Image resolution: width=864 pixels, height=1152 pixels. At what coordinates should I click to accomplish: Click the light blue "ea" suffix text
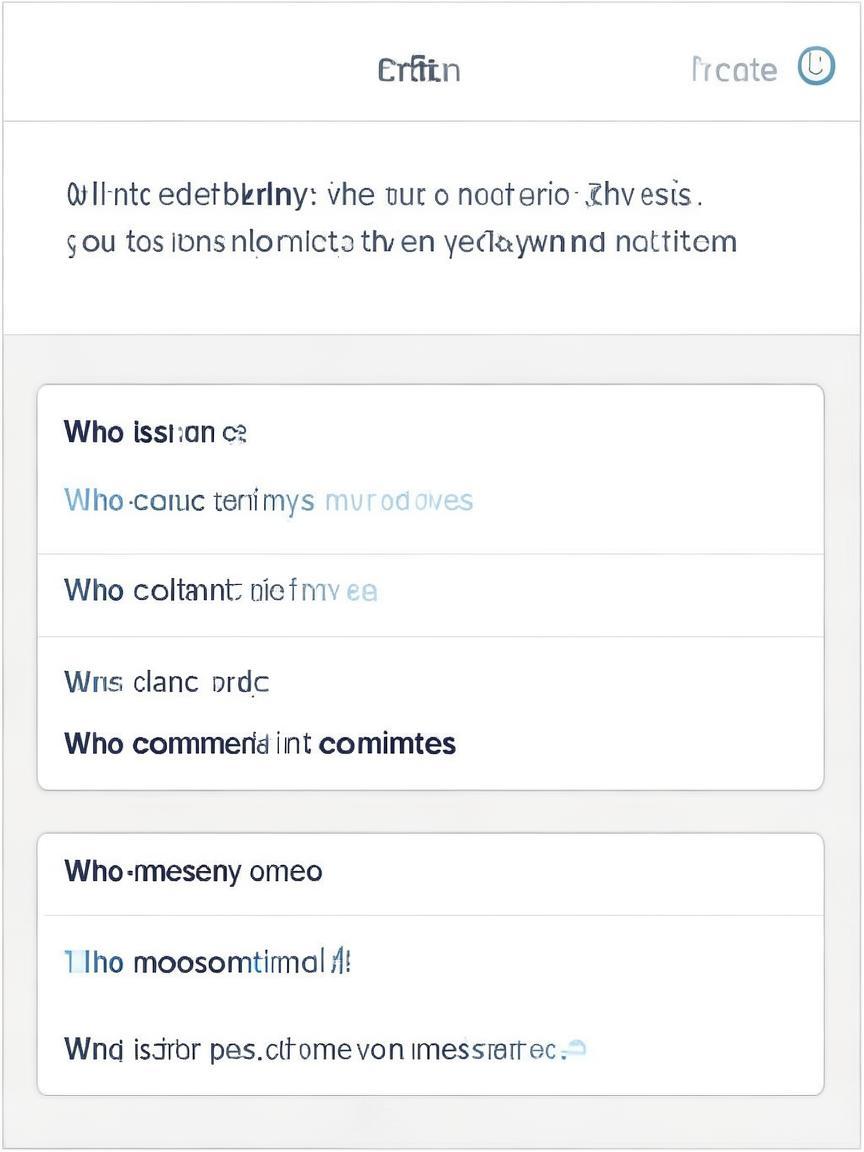(x=362, y=591)
